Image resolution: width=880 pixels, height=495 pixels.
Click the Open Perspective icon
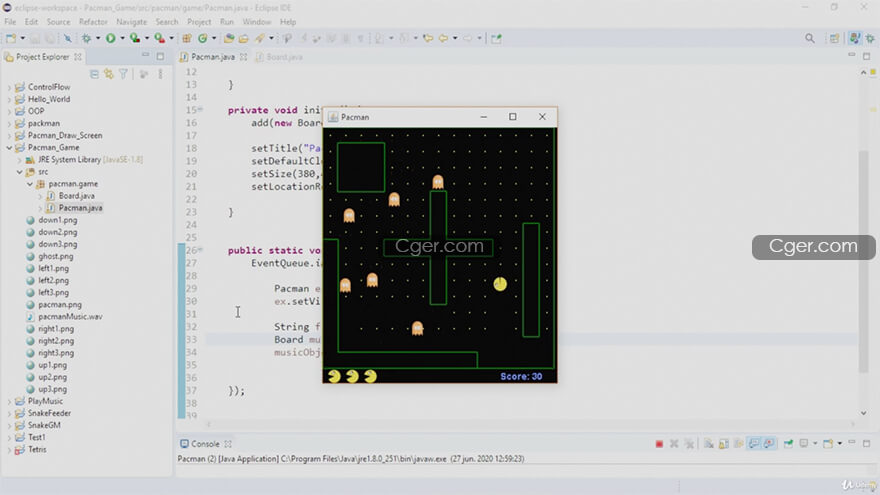[835, 38]
